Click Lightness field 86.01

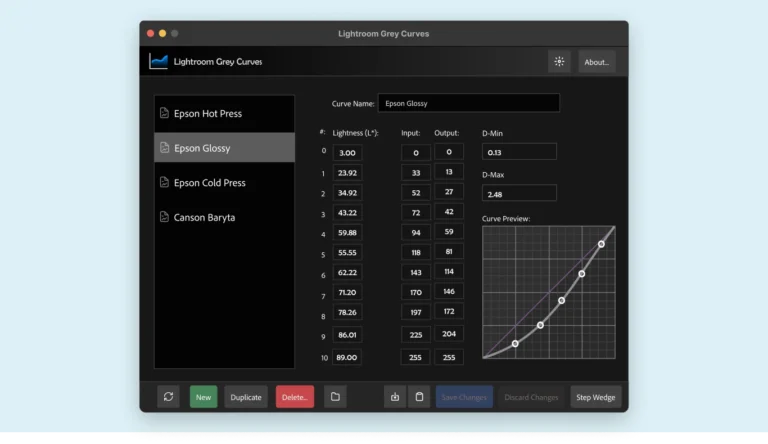(x=347, y=335)
